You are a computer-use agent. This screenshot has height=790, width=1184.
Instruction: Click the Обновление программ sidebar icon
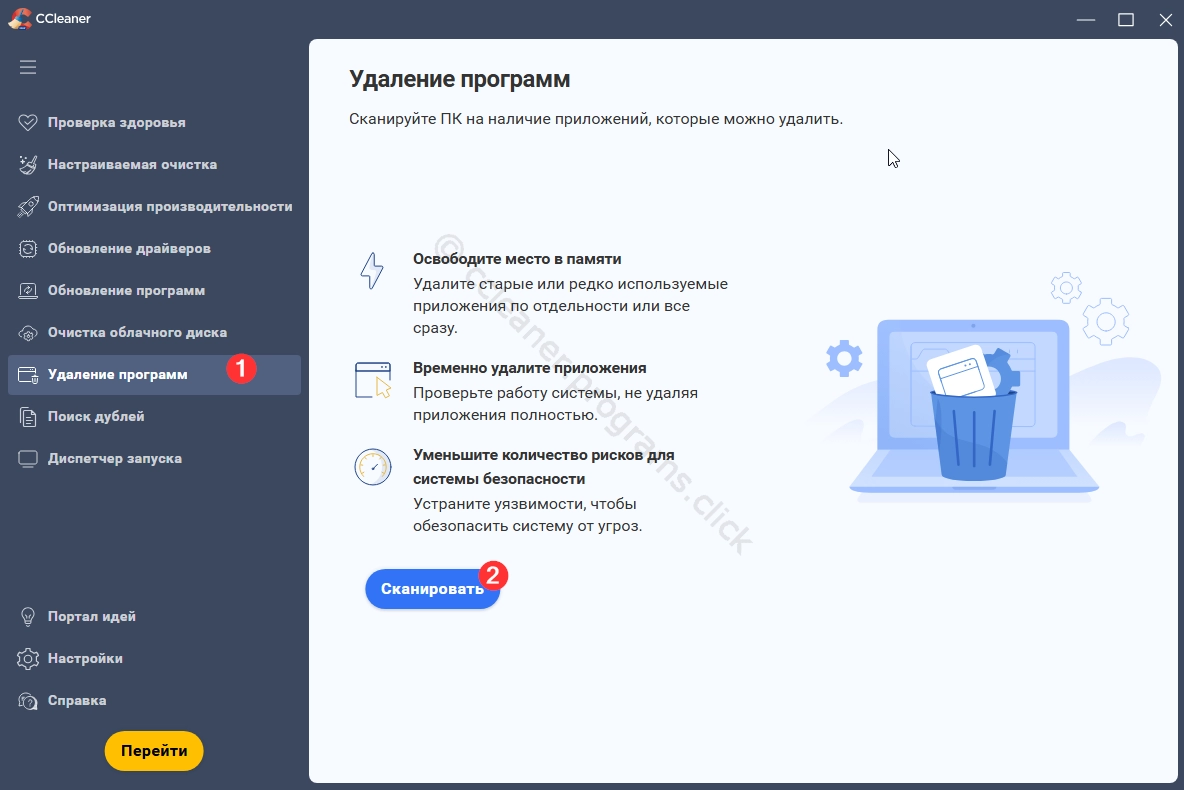[x=28, y=291]
